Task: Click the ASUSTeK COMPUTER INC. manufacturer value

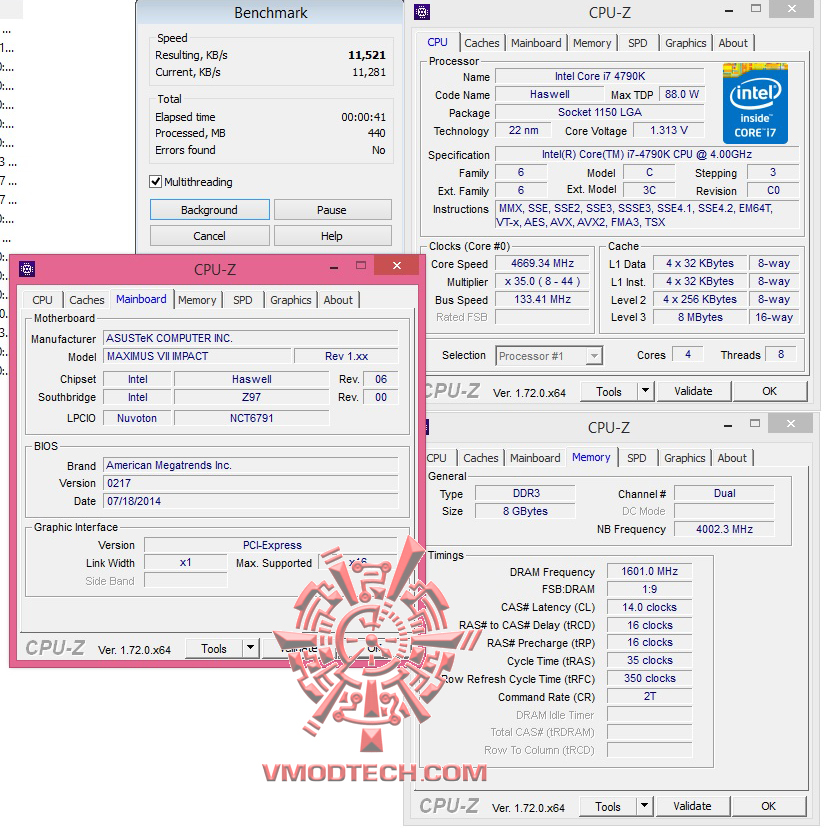Action: point(251,338)
